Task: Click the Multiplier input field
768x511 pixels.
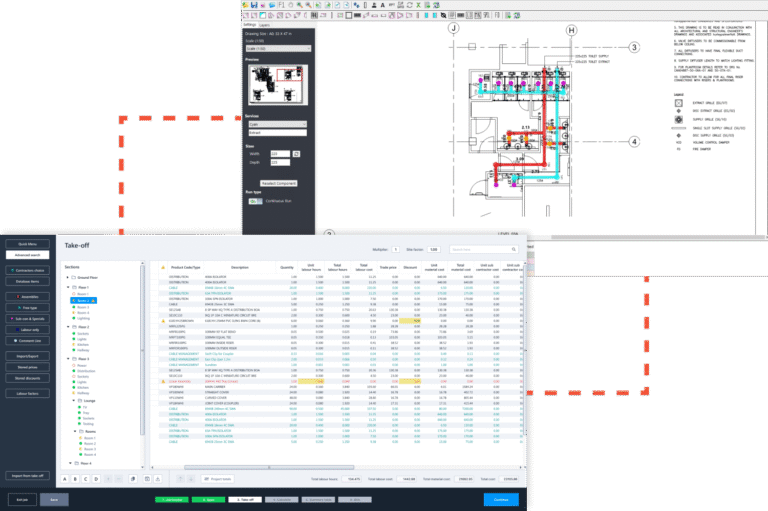Action: click(x=395, y=249)
